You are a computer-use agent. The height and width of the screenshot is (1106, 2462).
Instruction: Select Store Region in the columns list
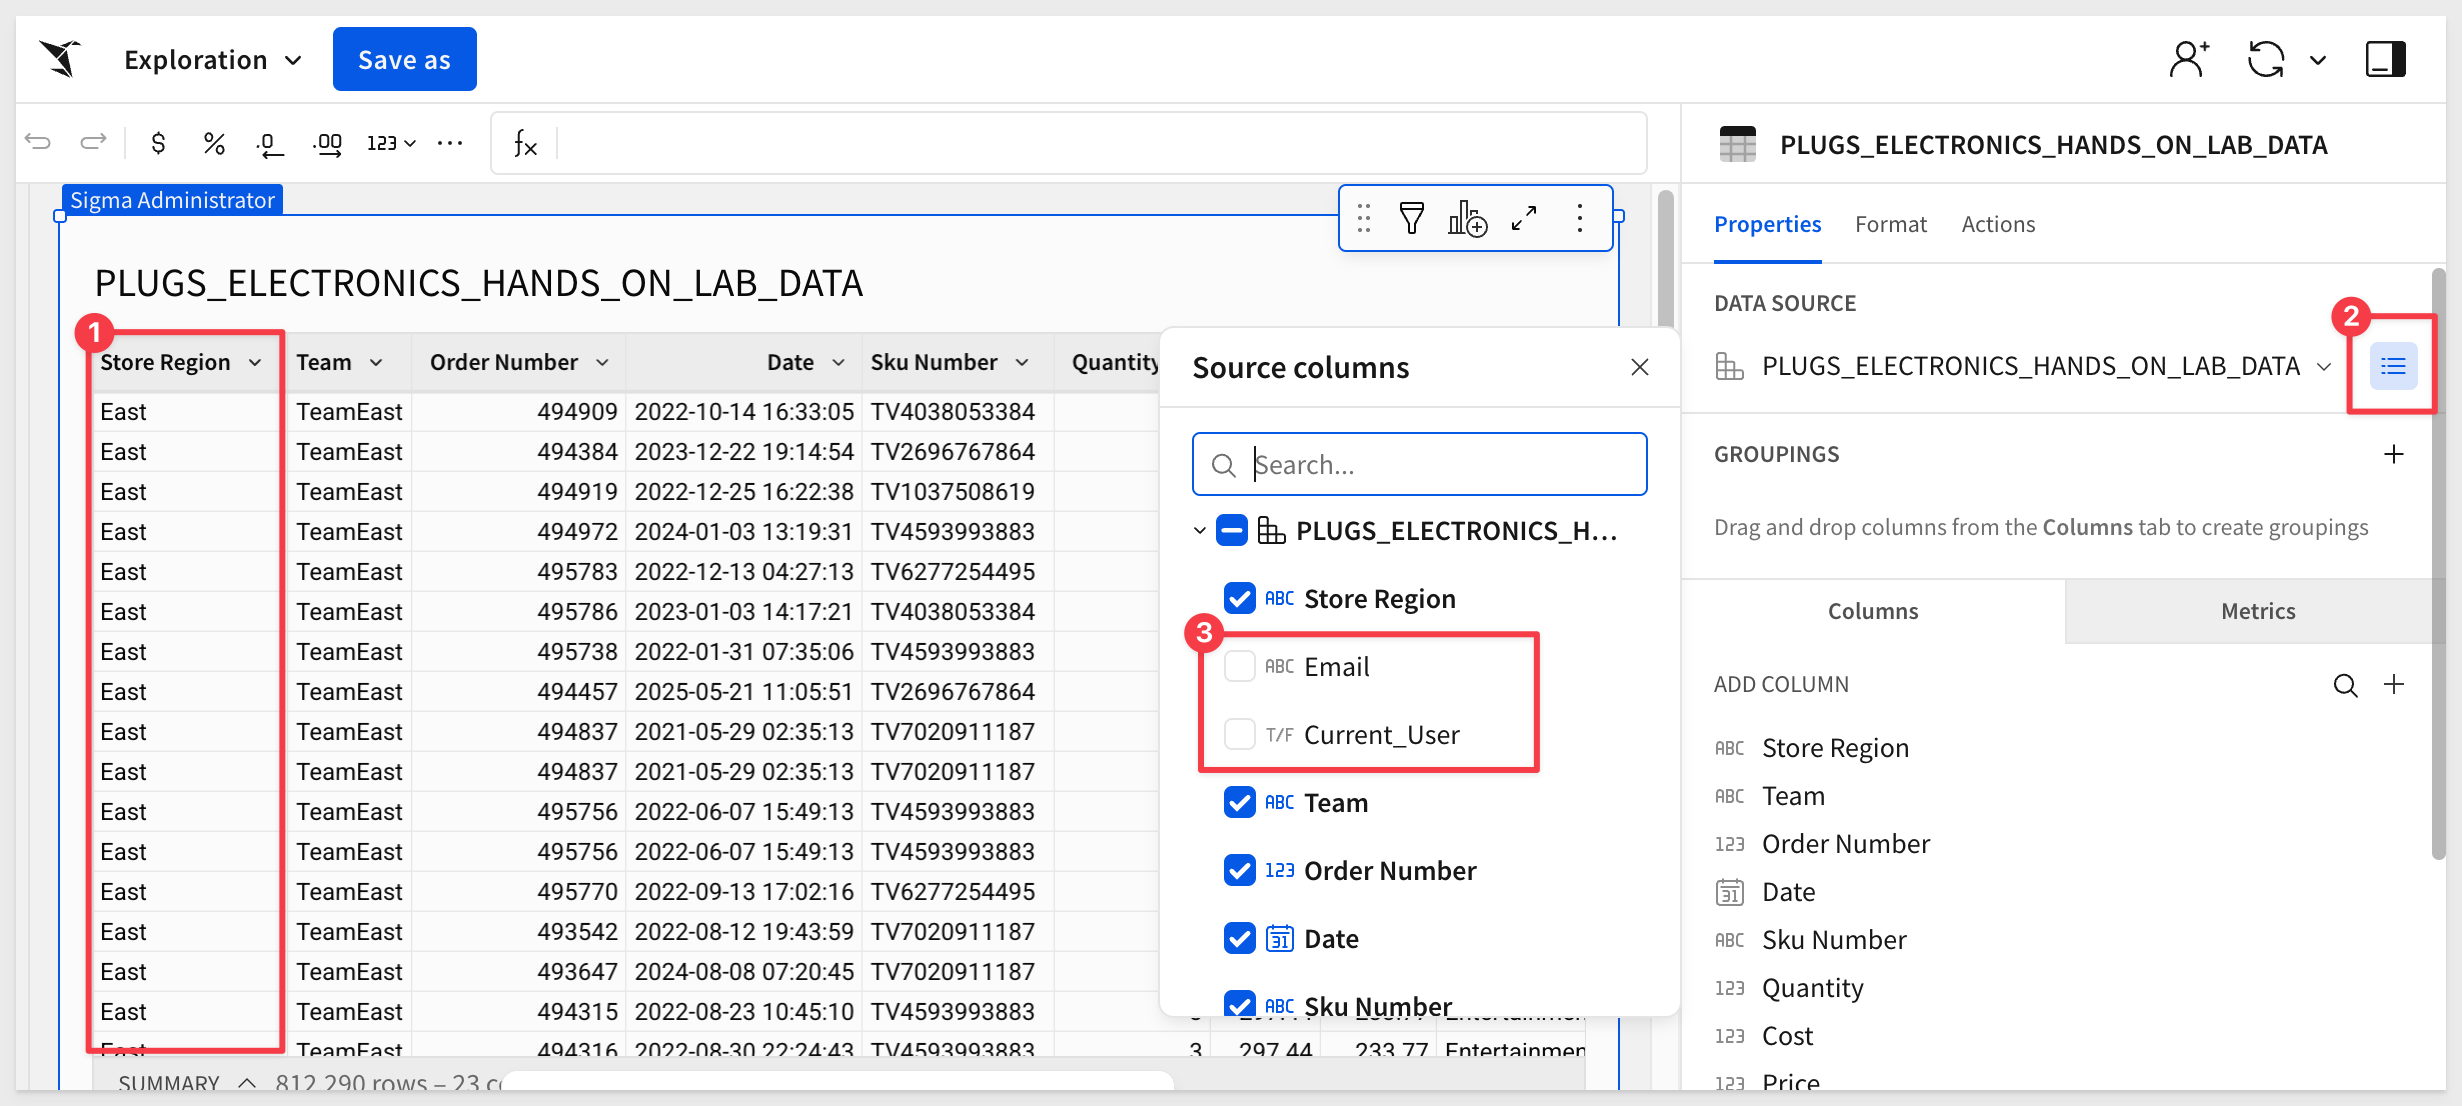pos(1835,748)
